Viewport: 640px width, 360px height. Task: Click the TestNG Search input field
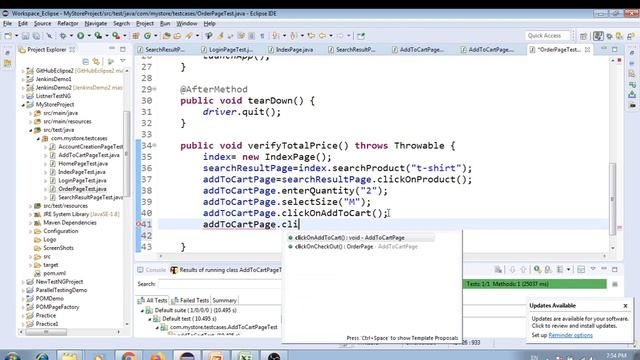click(x=220, y=284)
